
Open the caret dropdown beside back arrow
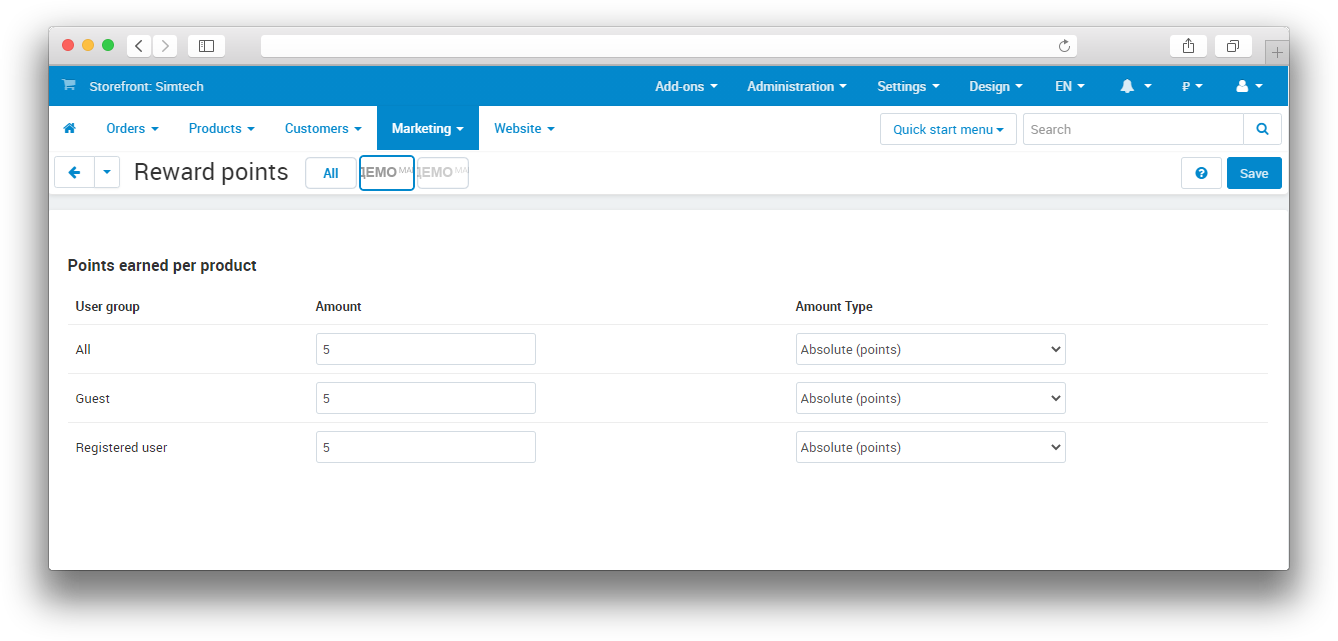pyautogui.click(x=107, y=173)
